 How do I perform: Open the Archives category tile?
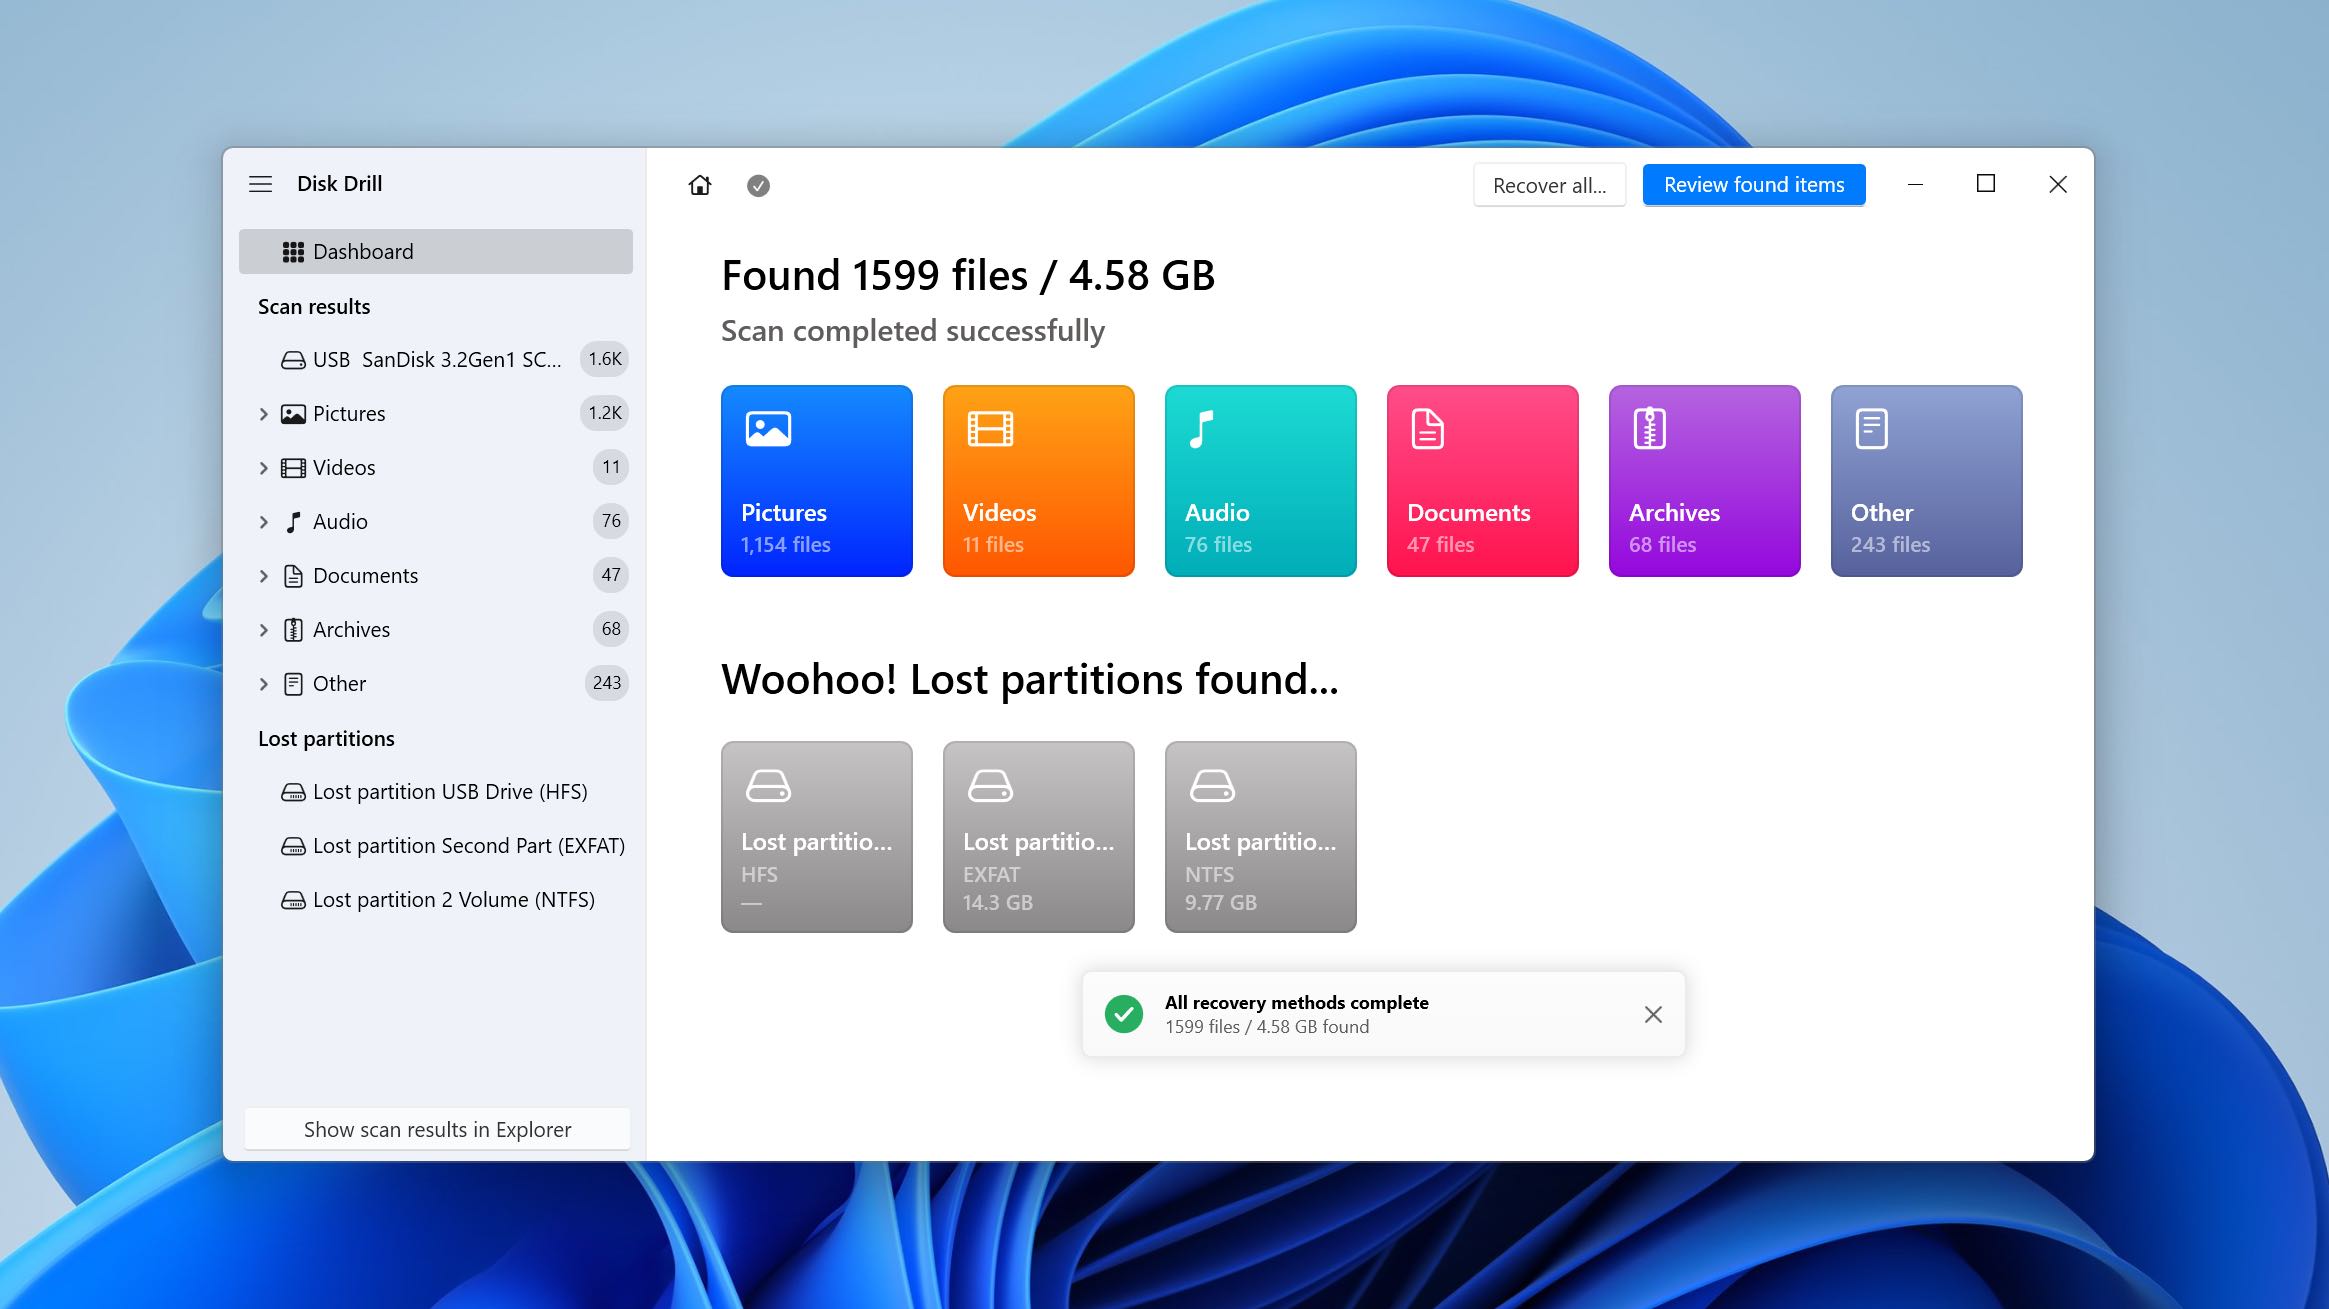point(1704,481)
